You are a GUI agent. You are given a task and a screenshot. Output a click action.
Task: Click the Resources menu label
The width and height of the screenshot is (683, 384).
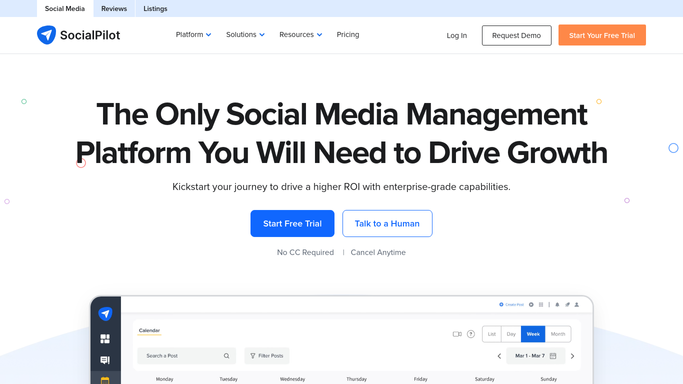(296, 34)
